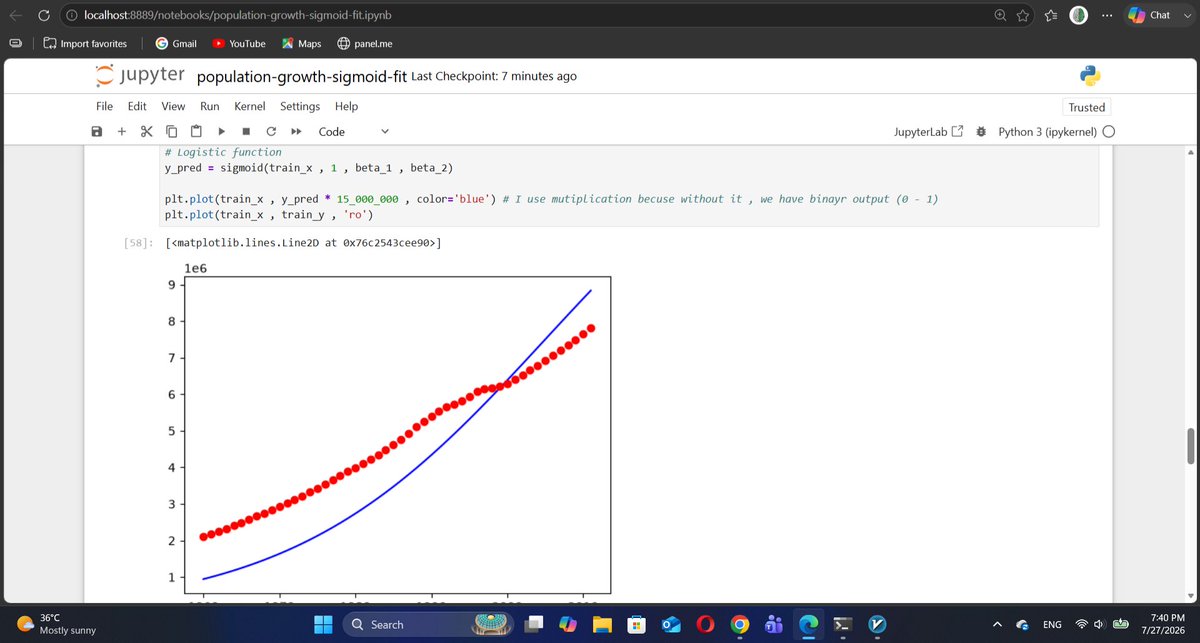The height and width of the screenshot is (643, 1200).
Task: Cut the selected cell with the scissors icon
Action: click(x=146, y=131)
